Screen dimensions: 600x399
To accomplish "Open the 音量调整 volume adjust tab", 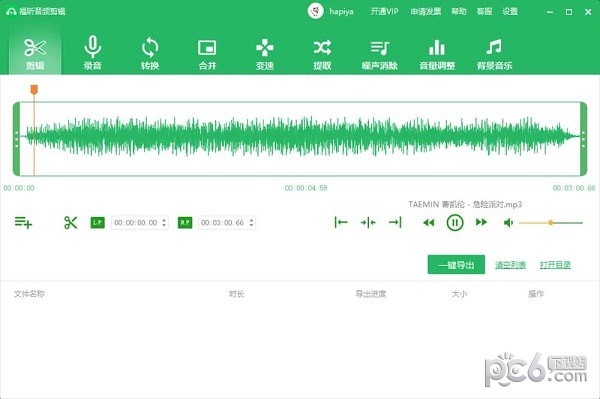I will (437, 54).
